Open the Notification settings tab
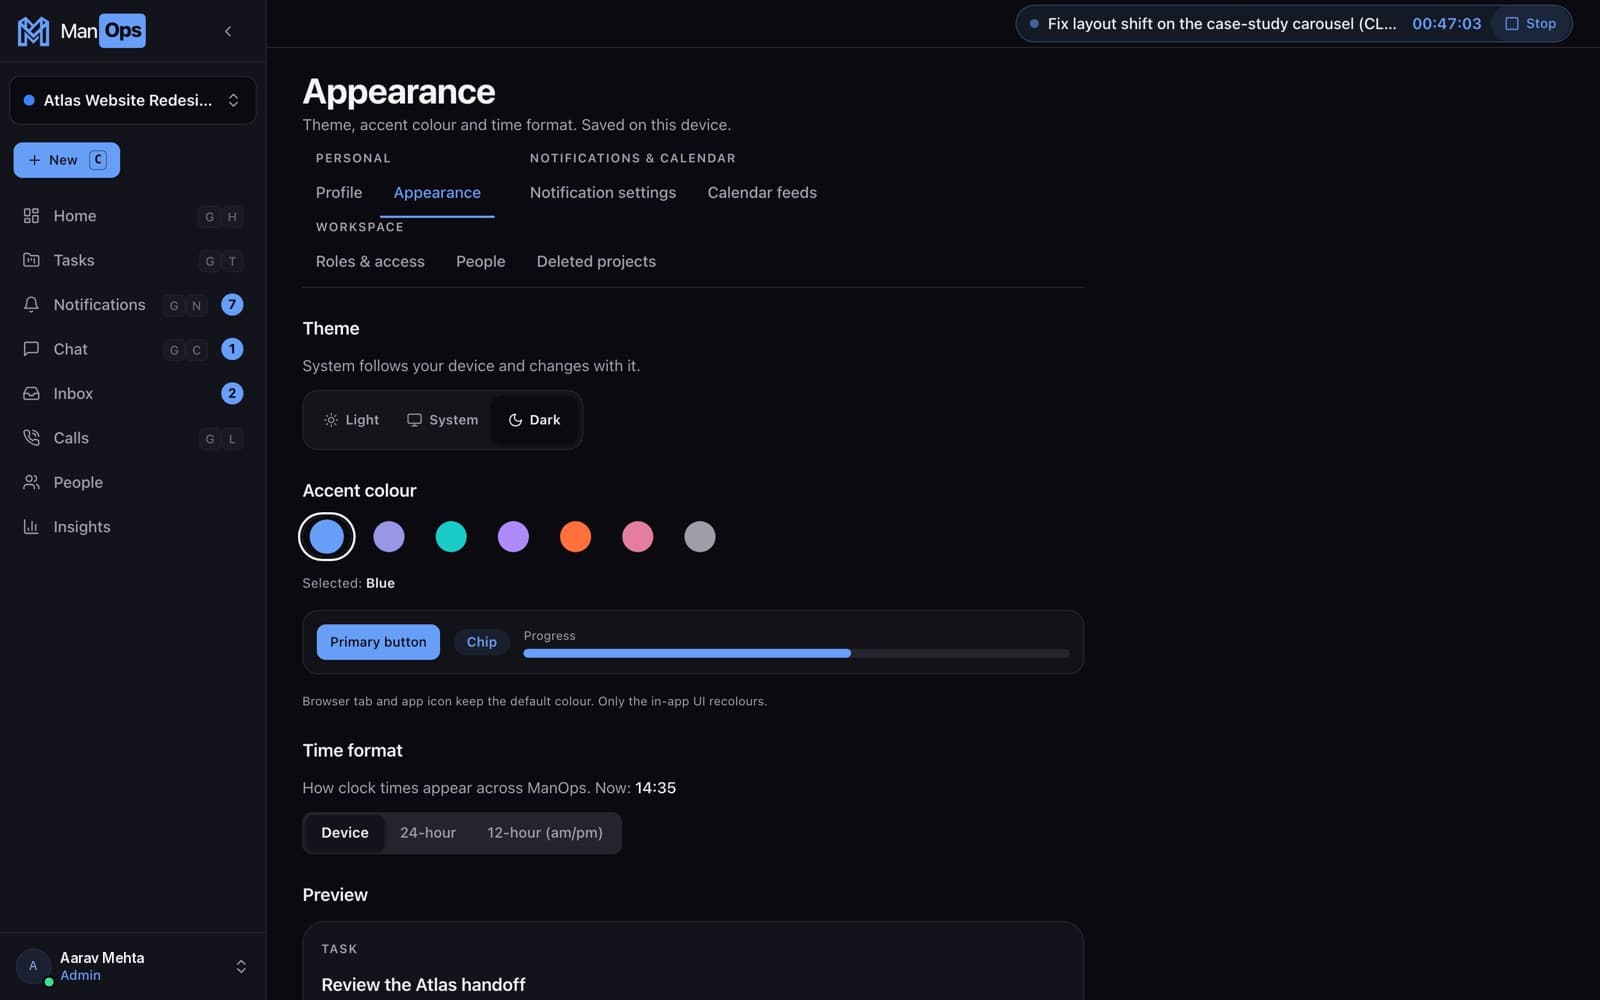 [x=603, y=193]
